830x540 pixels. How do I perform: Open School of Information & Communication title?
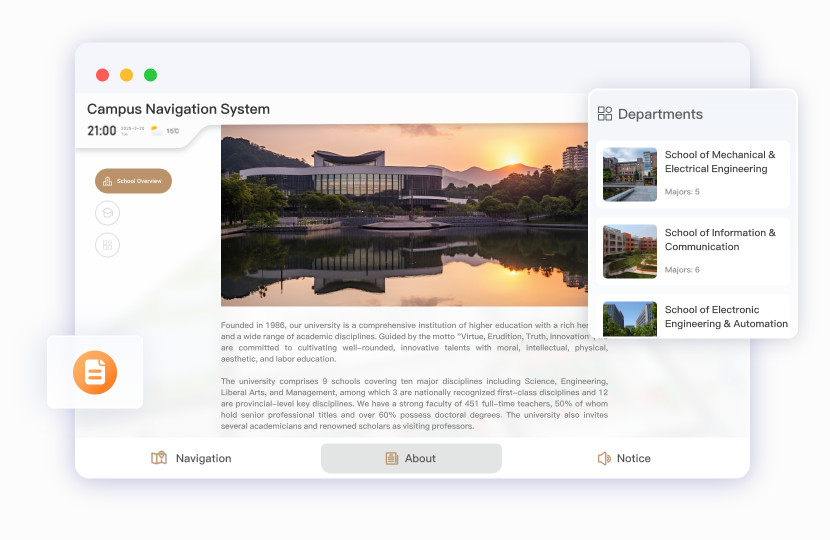720,240
